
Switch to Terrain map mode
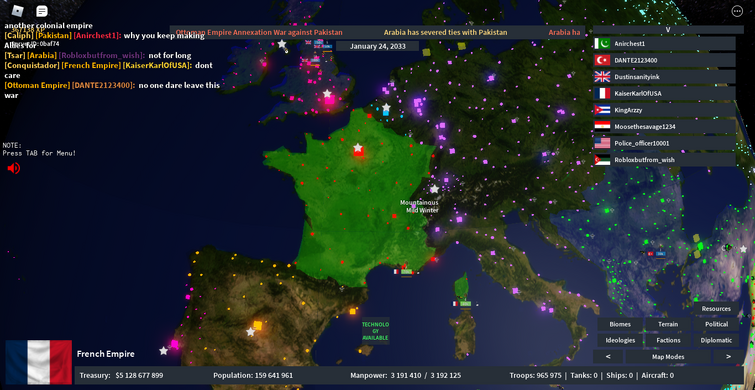pyautogui.click(x=668, y=324)
